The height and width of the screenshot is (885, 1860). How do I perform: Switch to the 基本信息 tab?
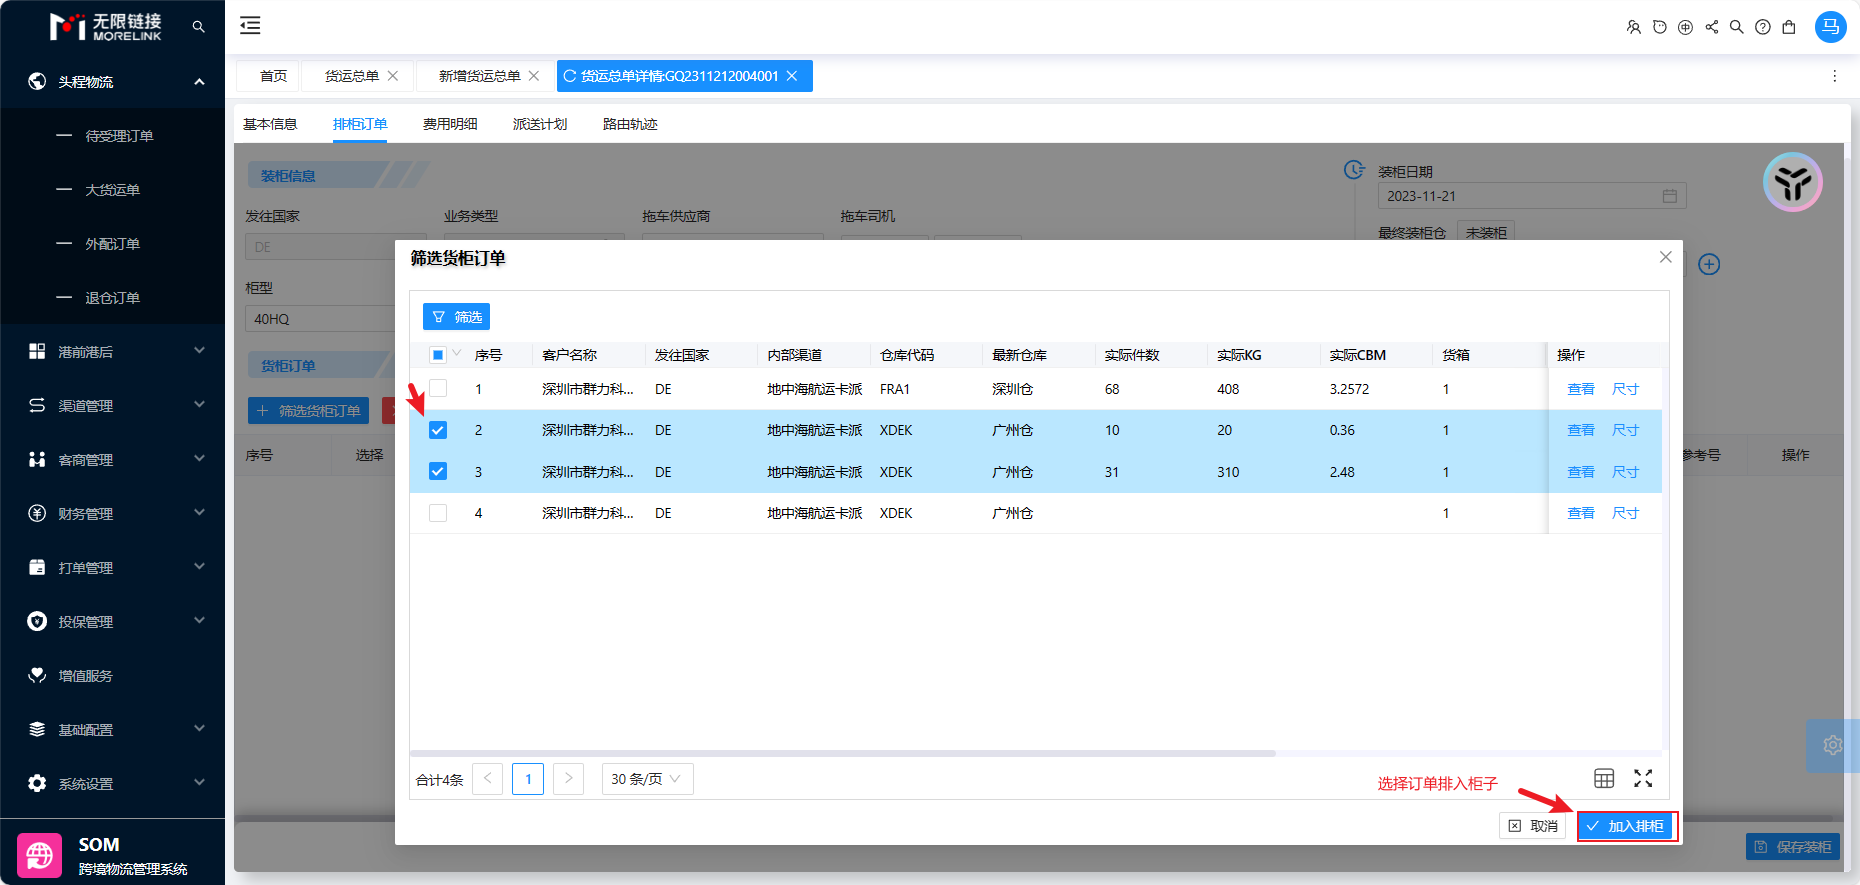[270, 124]
